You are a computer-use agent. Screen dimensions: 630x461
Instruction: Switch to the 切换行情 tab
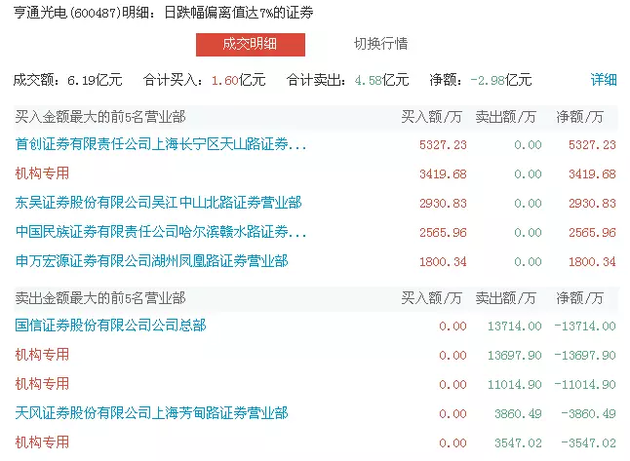click(380, 44)
